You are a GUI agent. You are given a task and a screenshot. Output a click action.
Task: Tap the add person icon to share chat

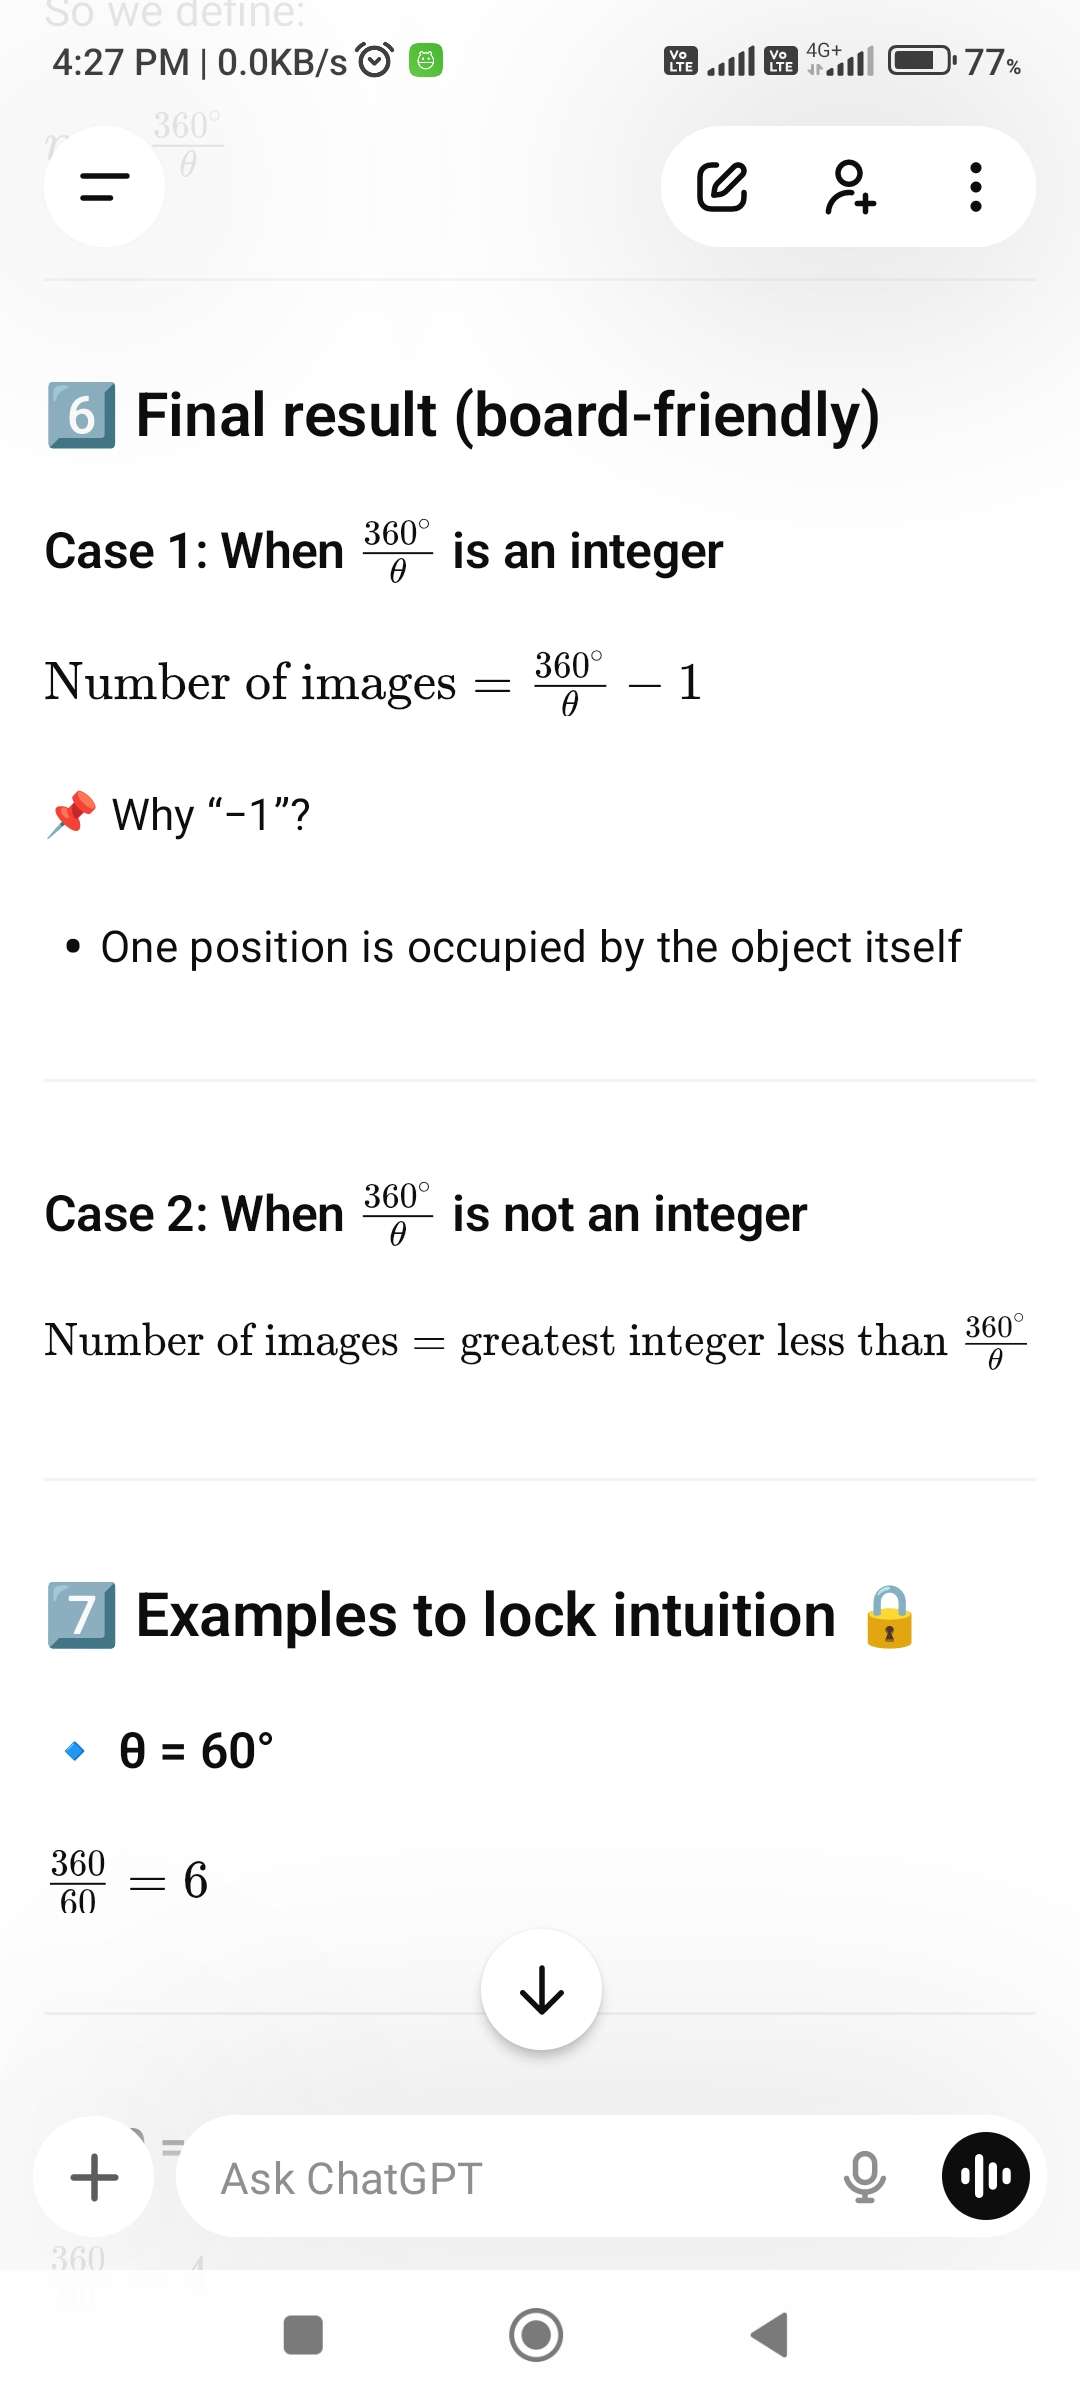849,186
